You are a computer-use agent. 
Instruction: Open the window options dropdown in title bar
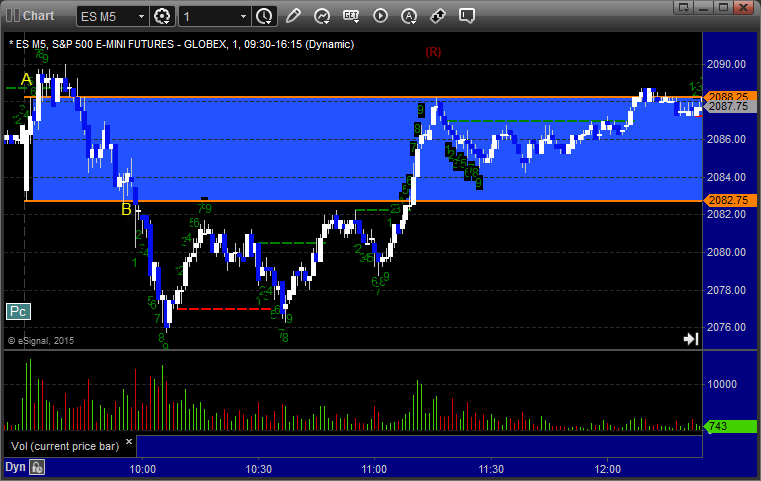[x=684, y=7]
